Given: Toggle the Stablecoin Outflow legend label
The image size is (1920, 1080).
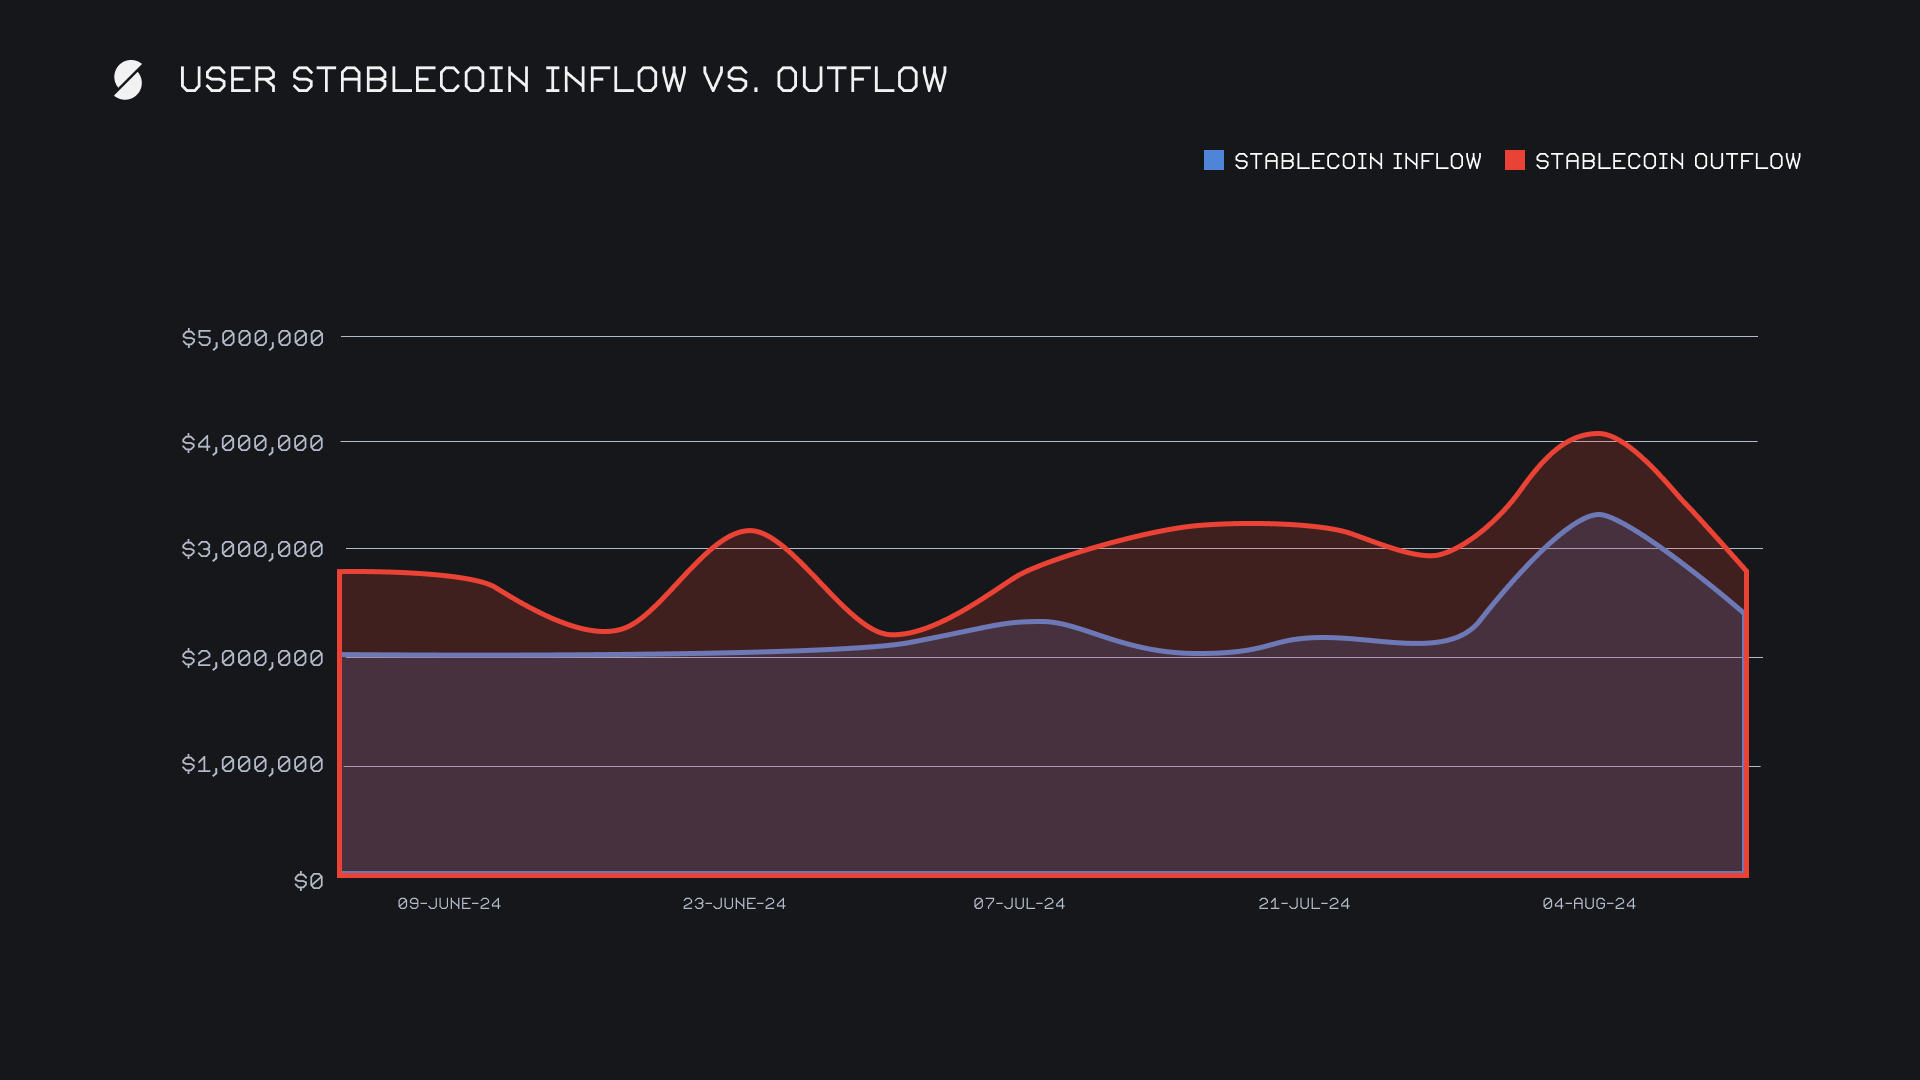Looking at the screenshot, I should pyautogui.click(x=1667, y=161).
